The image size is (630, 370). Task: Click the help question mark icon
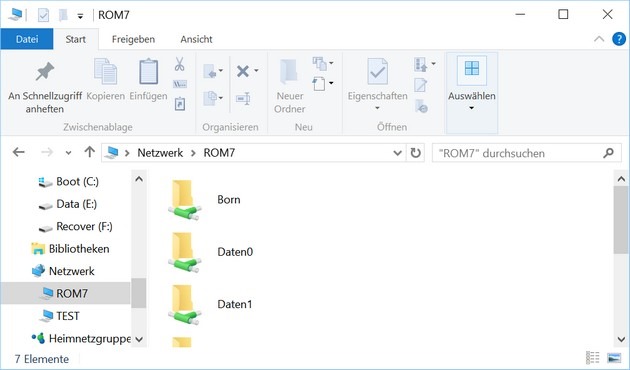pos(619,39)
